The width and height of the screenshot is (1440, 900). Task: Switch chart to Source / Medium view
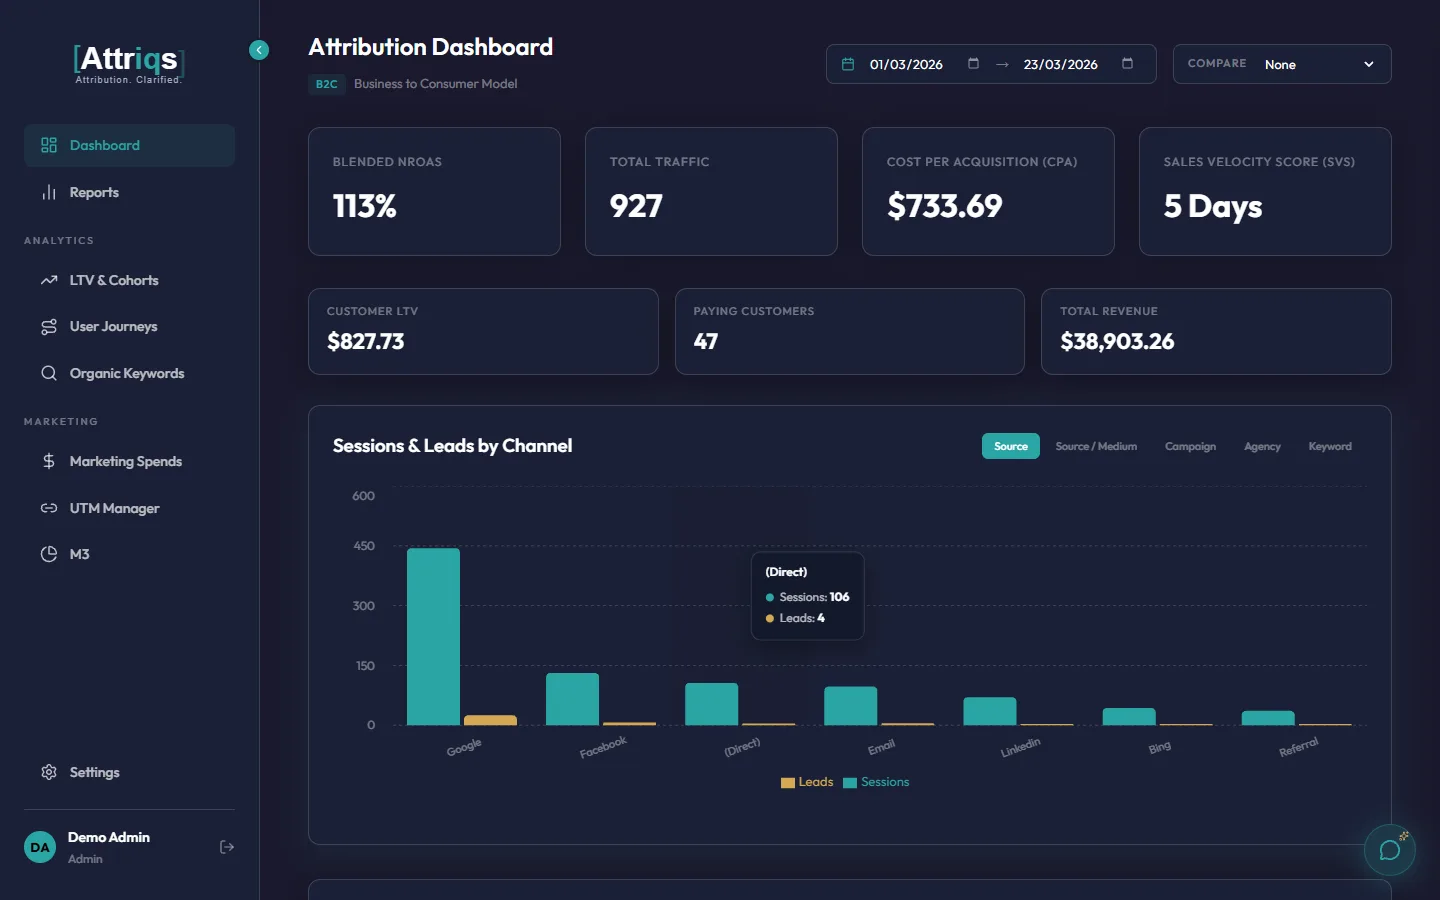click(x=1096, y=446)
